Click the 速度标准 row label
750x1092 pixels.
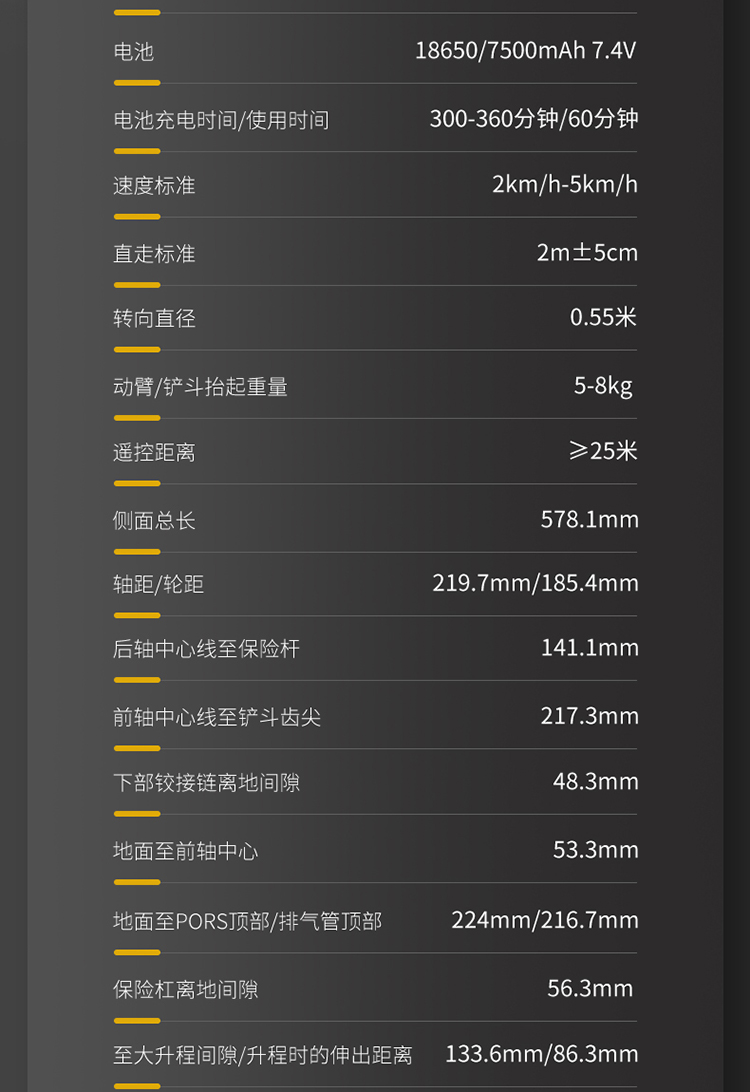tap(154, 186)
